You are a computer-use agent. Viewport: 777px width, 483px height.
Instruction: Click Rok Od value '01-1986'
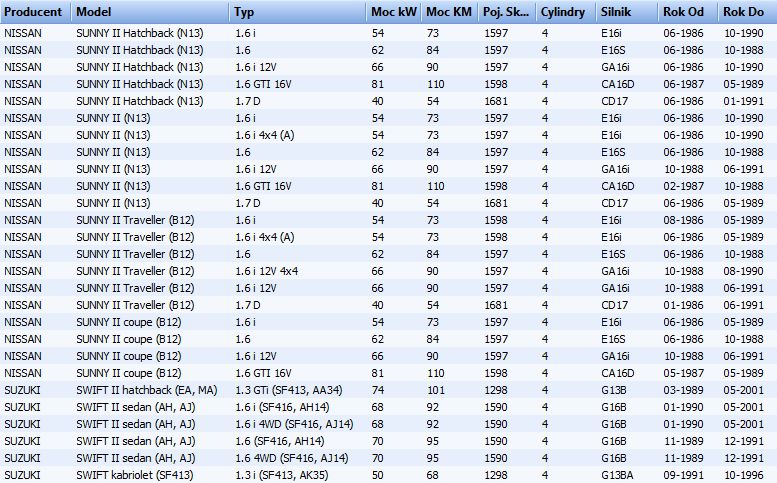pyautogui.click(x=683, y=305)
